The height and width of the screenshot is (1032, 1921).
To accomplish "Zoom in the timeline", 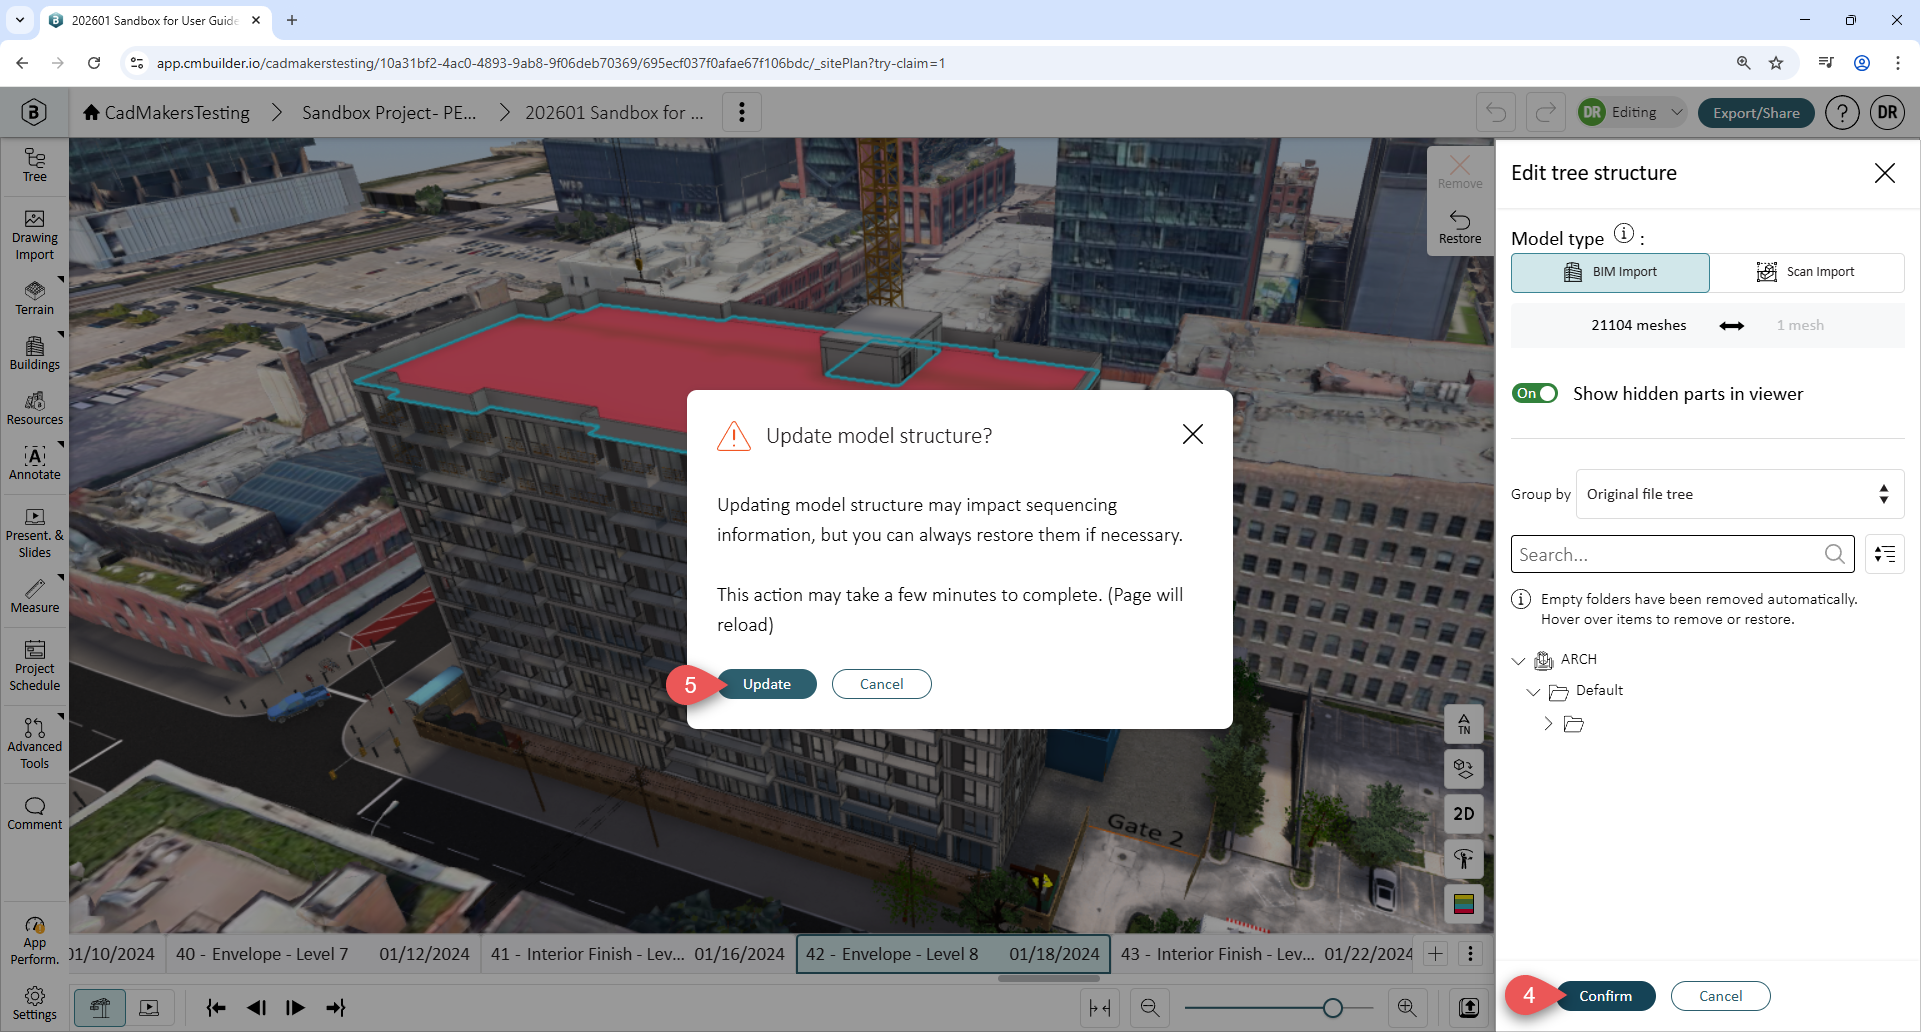I will click(x=1407, y=1008).
